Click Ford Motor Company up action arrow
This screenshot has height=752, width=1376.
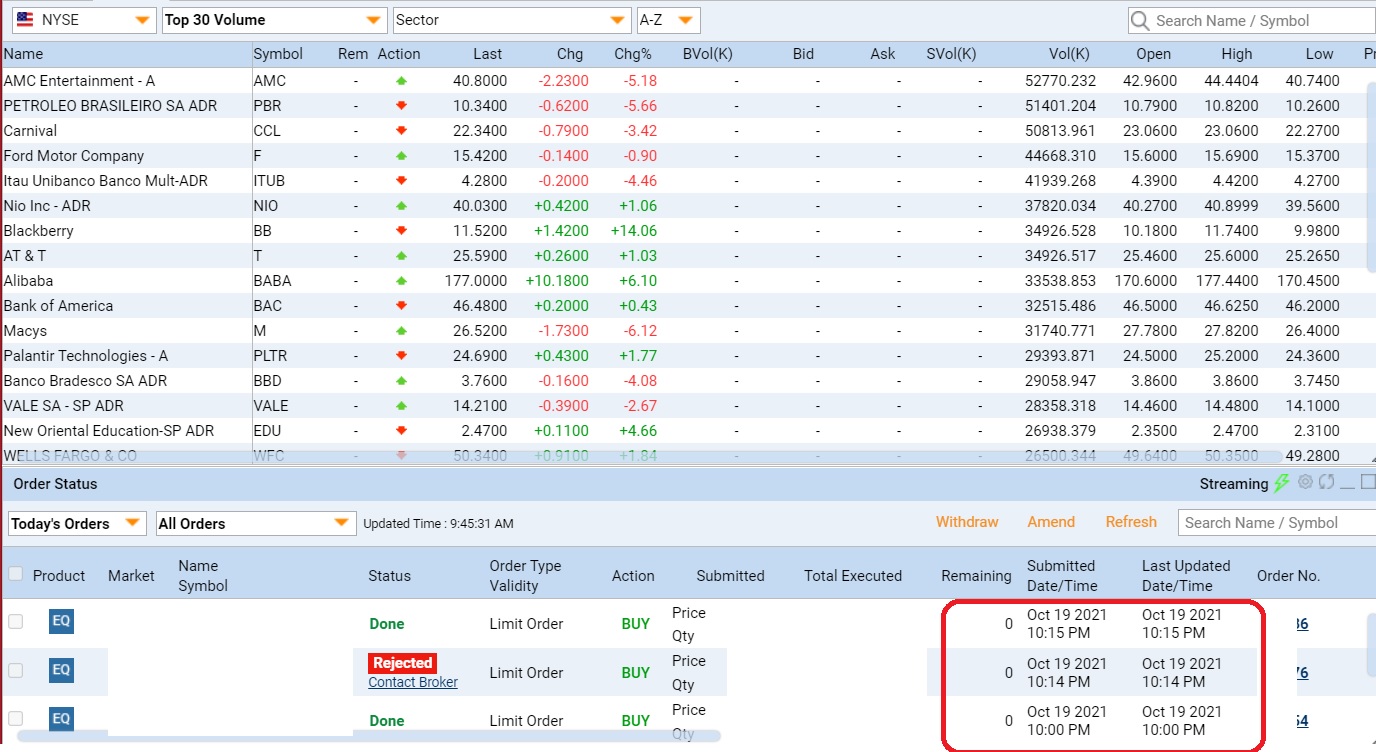(402, 156)
